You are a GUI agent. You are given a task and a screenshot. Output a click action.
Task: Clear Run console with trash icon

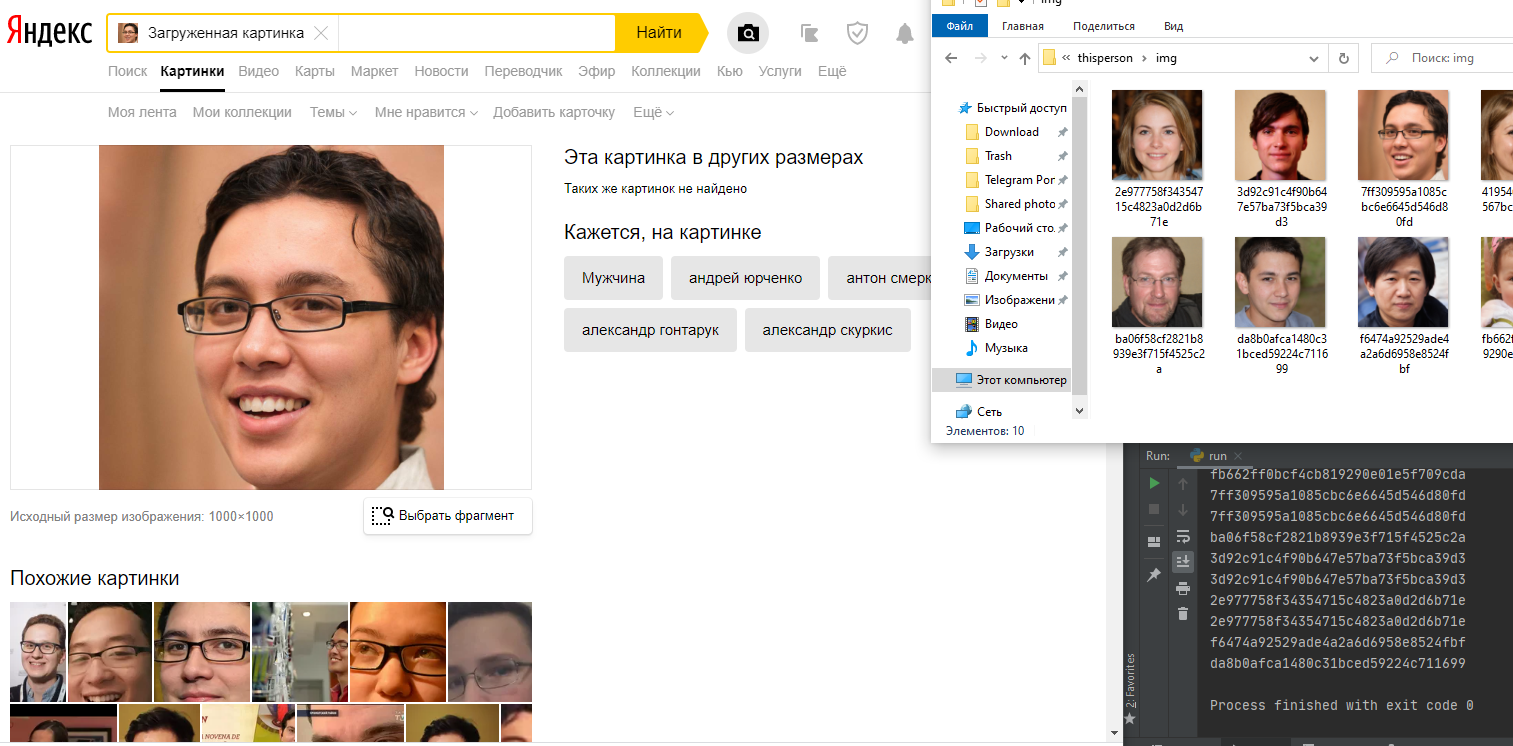[x=1183, y=614]
